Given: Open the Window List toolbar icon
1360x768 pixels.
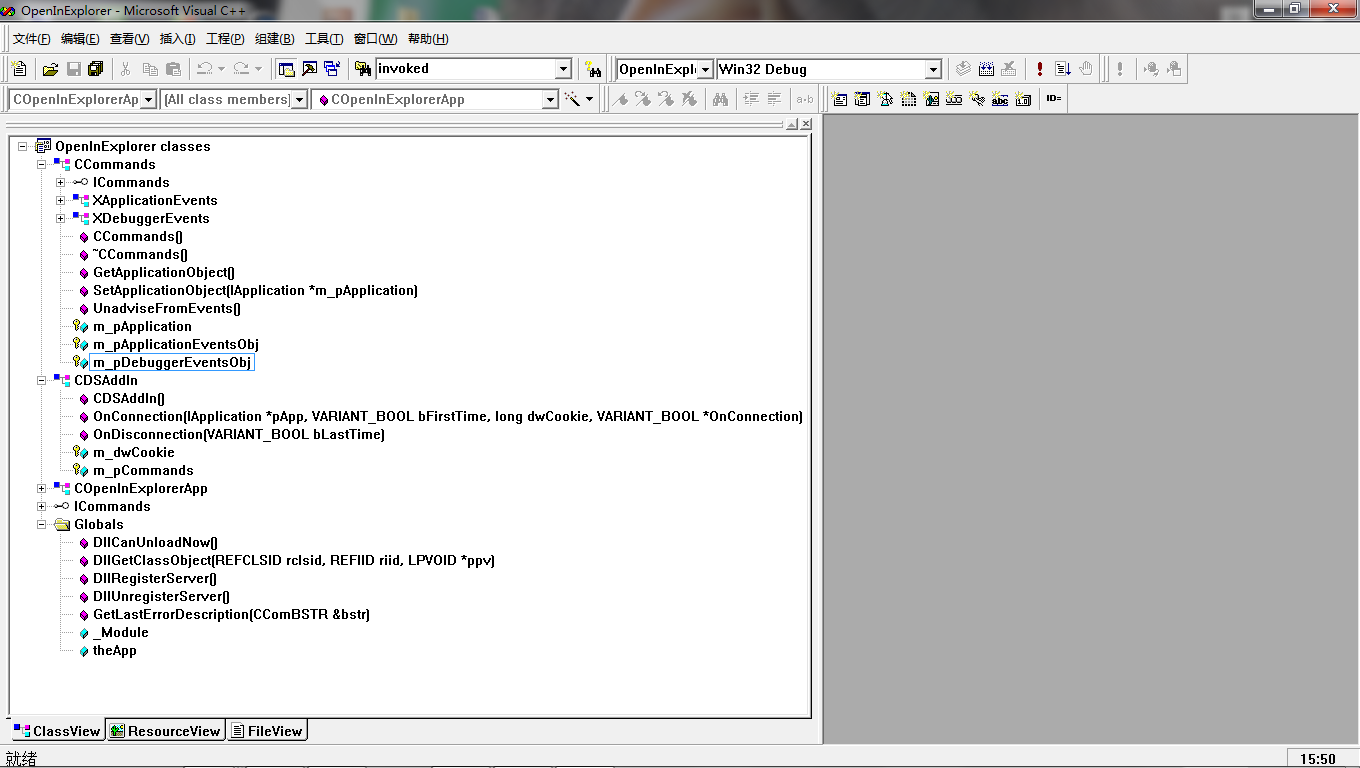Looking at the screenshot, I should 332,69.
